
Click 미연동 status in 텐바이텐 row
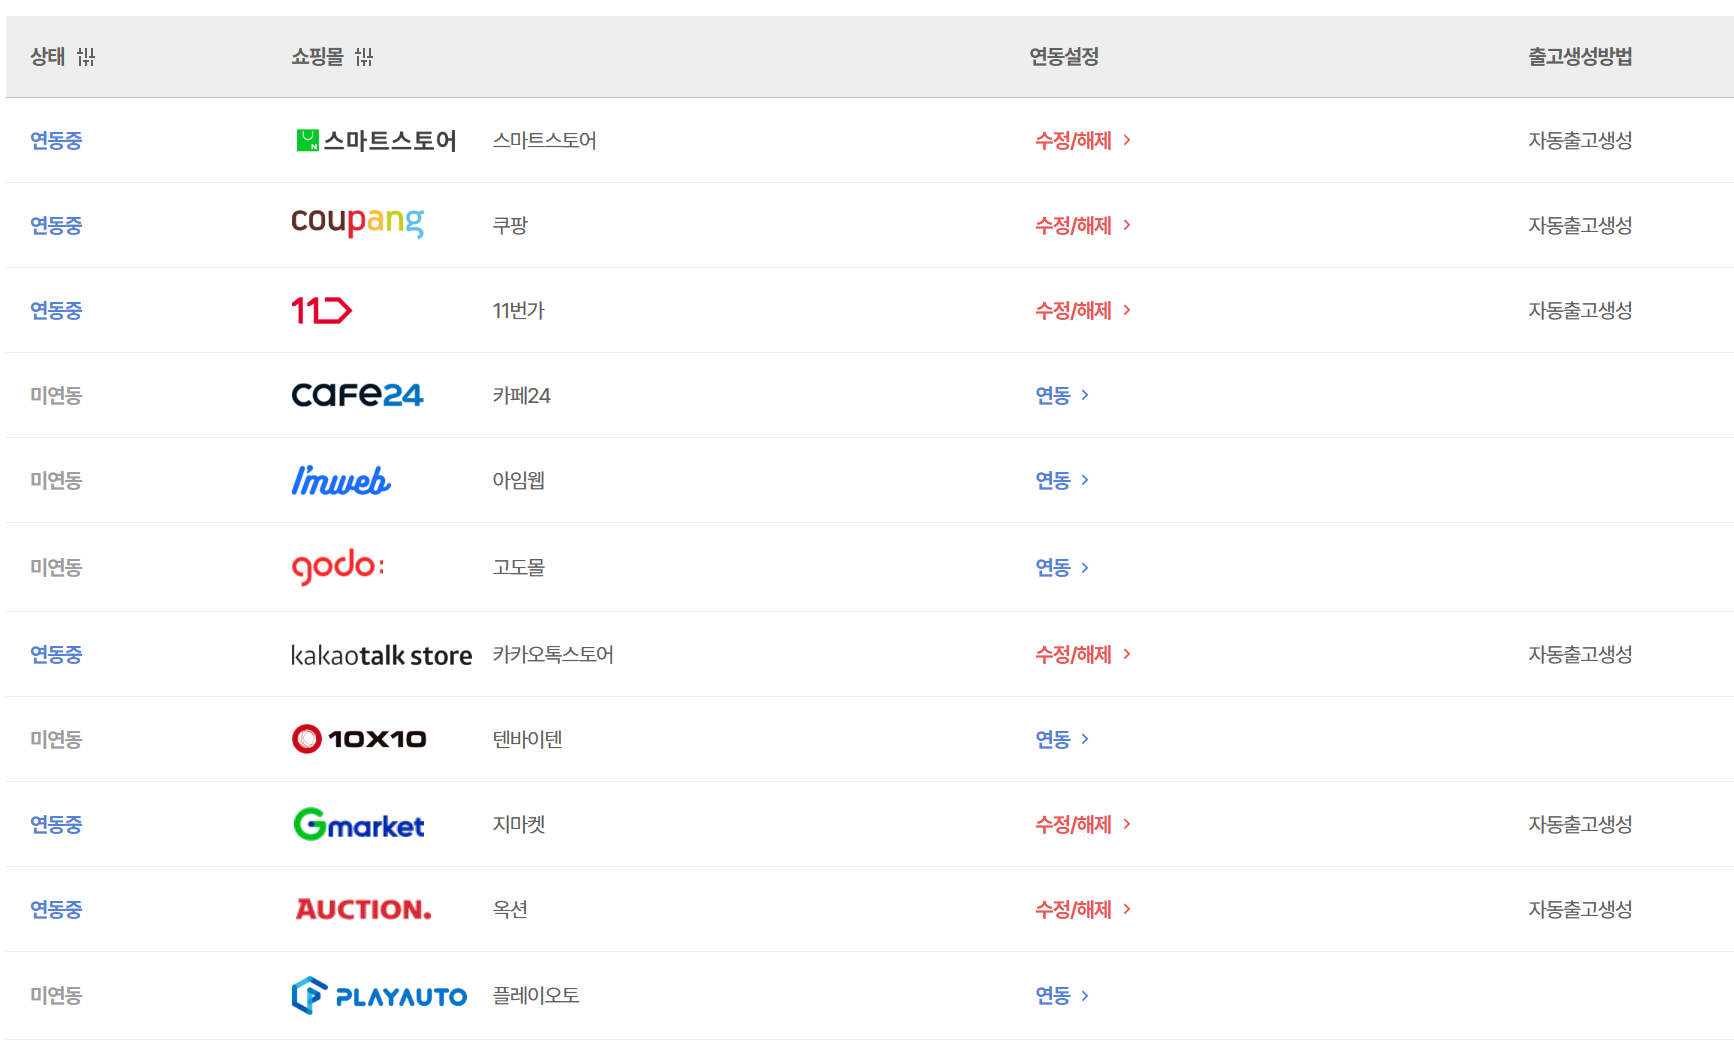[x=56, y=740]
